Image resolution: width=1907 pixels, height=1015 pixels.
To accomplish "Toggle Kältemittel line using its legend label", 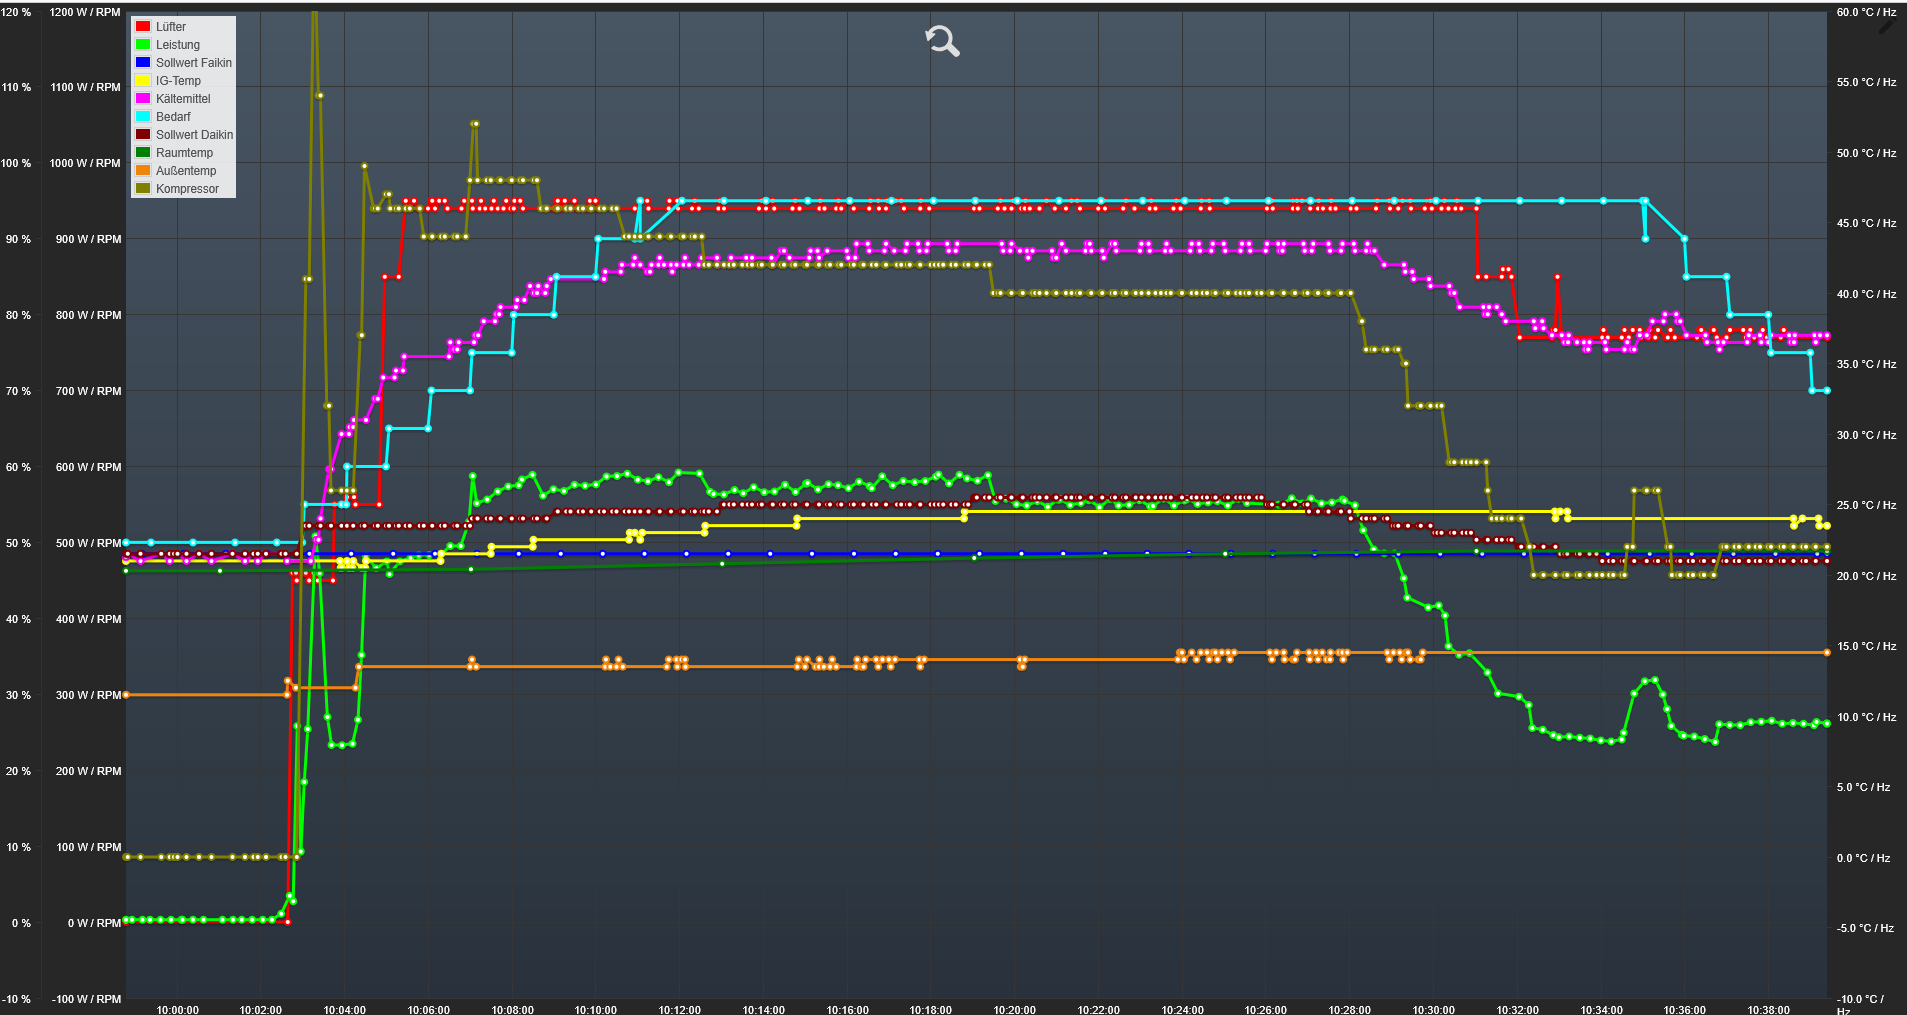I will pyautogui.click(x=183, y=99).
